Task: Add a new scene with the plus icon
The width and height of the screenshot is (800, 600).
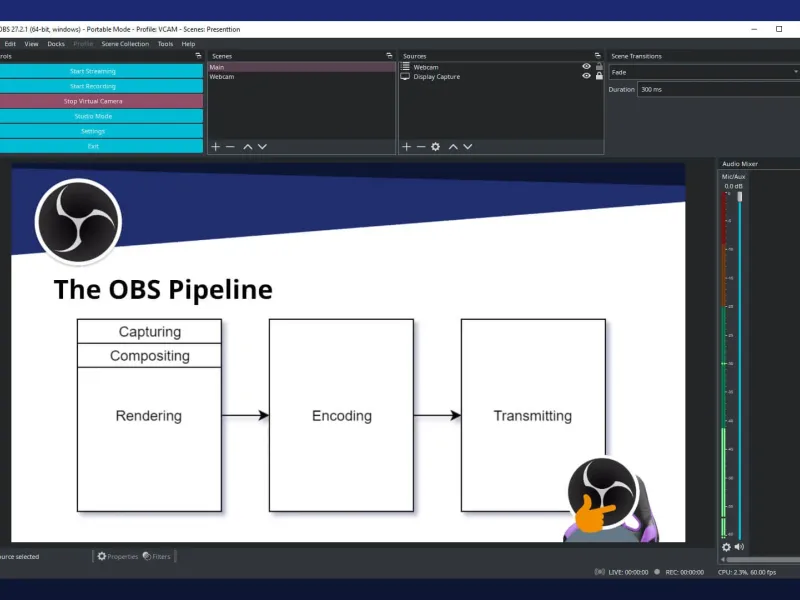Action: [215, 147]
